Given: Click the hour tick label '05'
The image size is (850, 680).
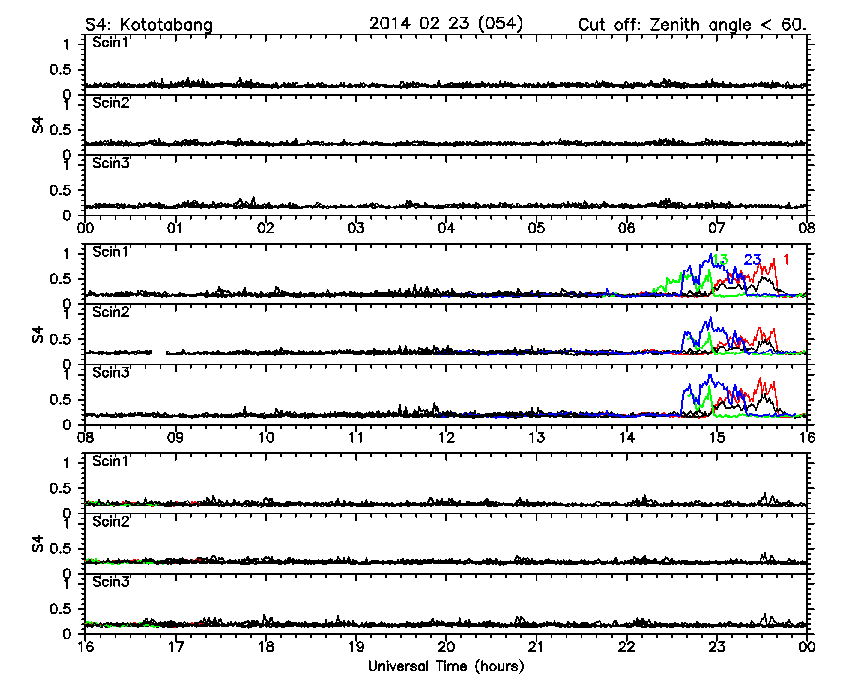Looking at the screenshot, I should click(536, 228).
